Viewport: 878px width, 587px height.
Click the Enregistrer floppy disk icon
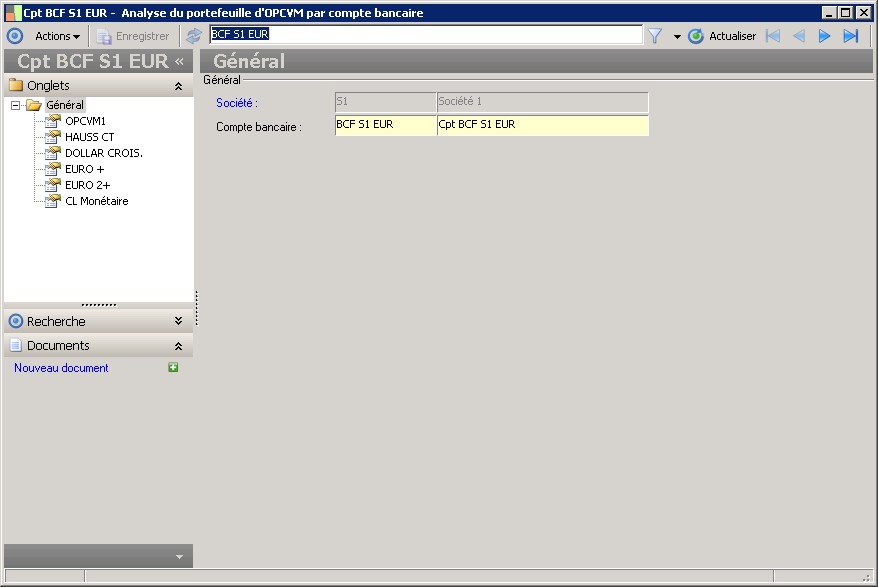104,37
